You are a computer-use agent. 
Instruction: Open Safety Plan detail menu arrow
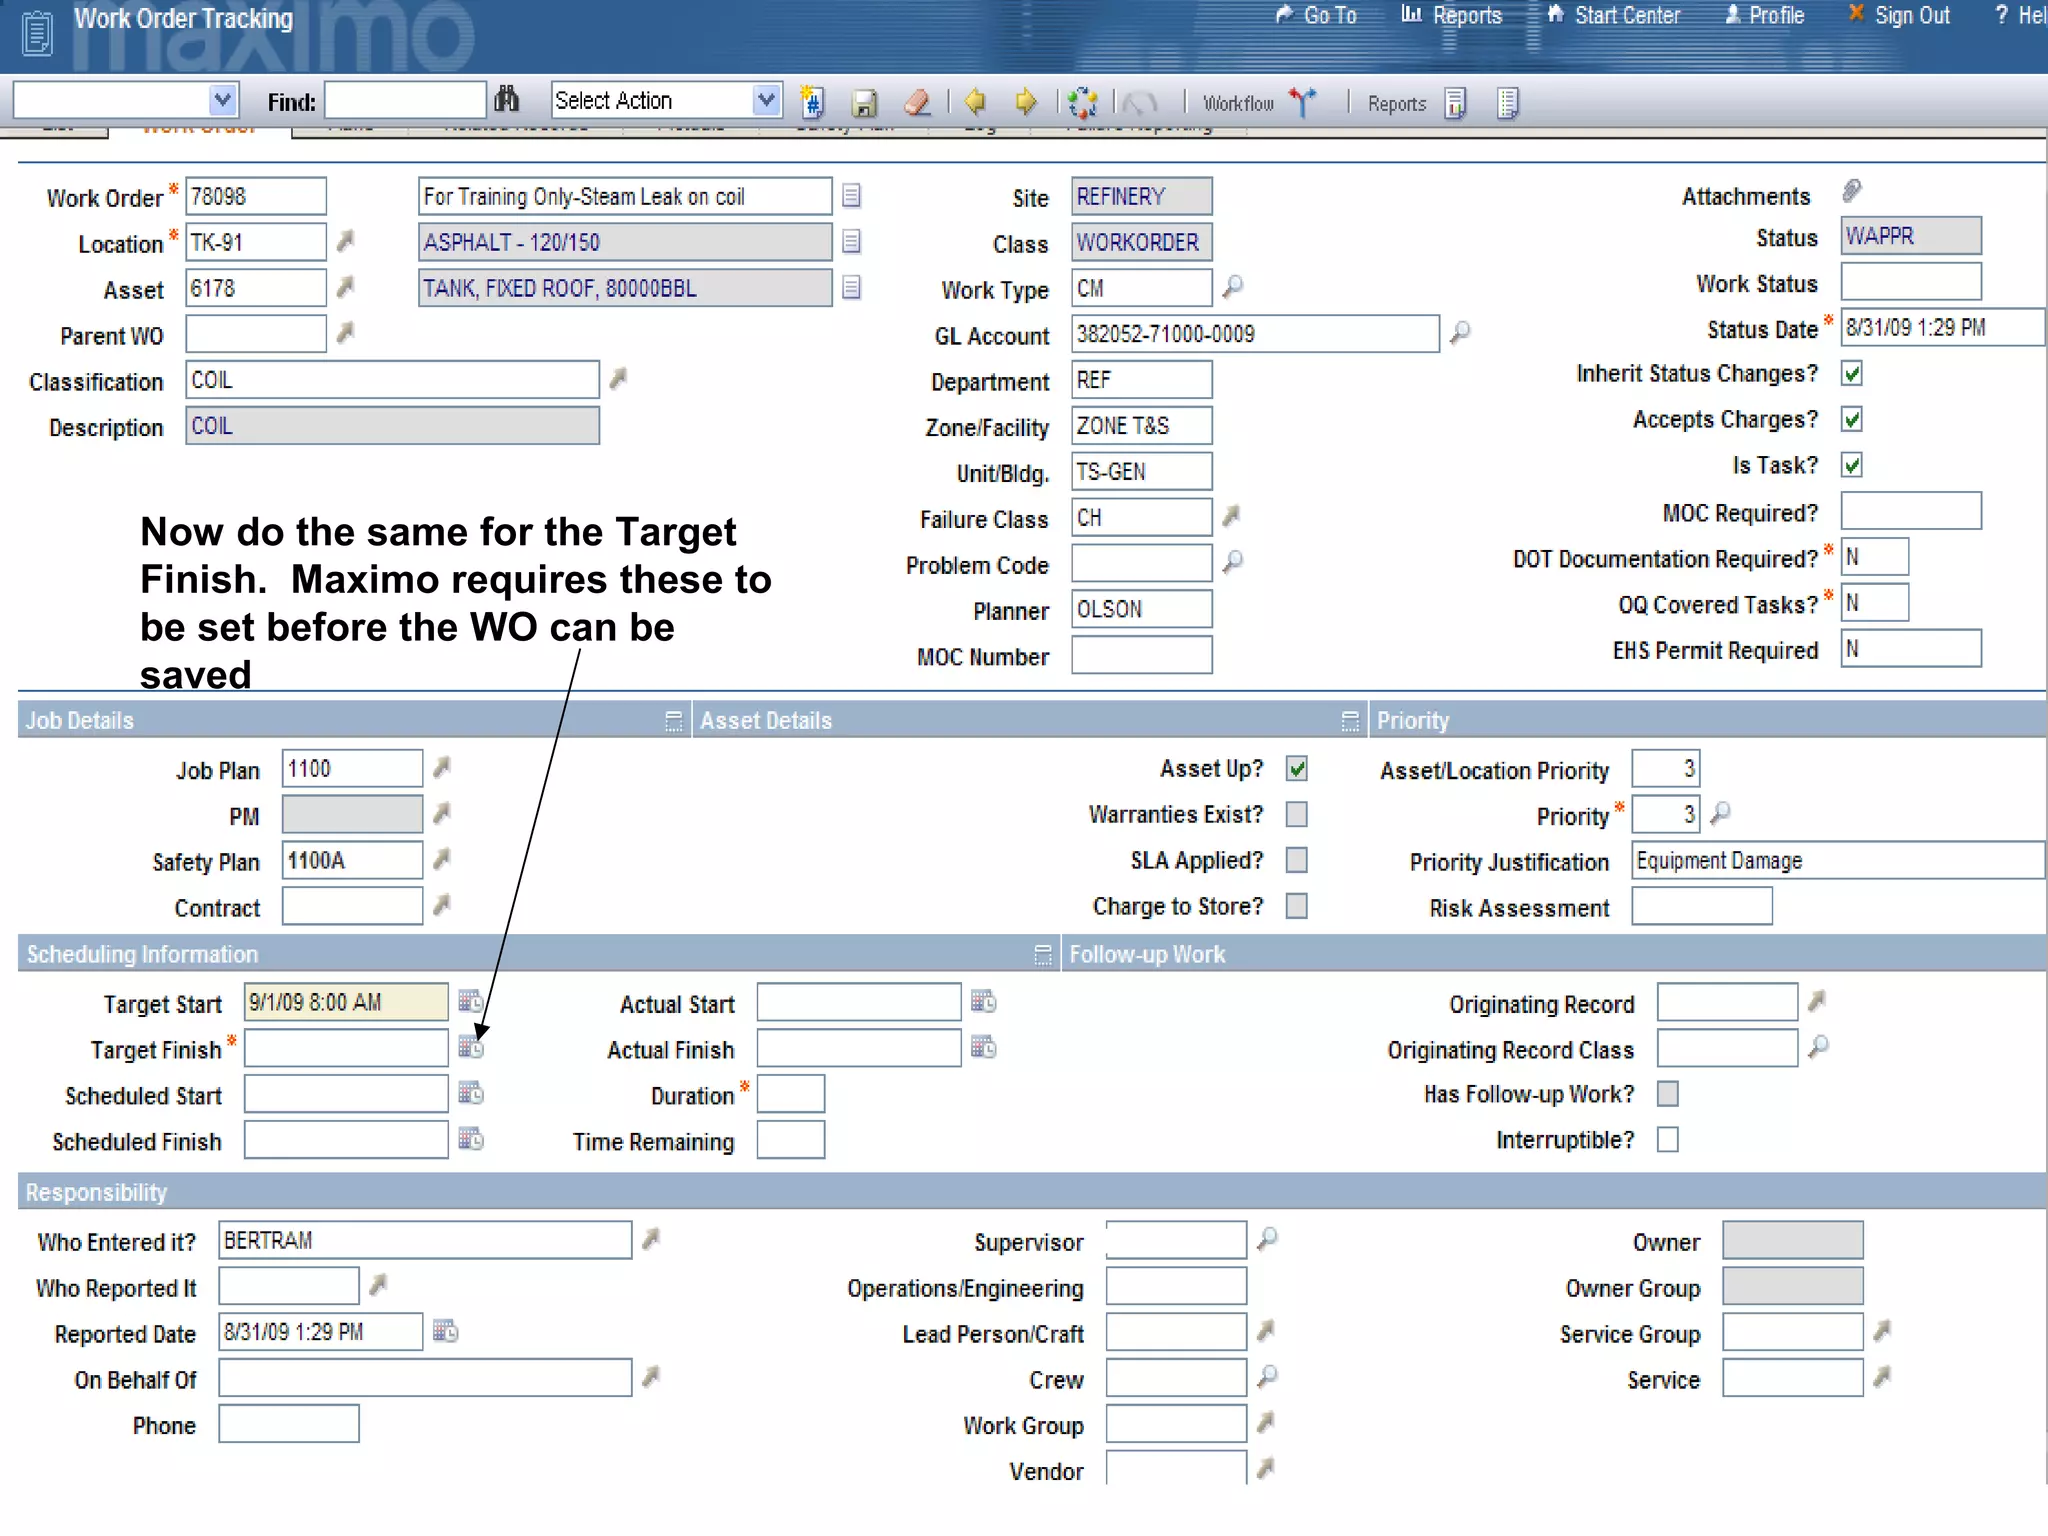pyautogui.click(x=442, y=859)
